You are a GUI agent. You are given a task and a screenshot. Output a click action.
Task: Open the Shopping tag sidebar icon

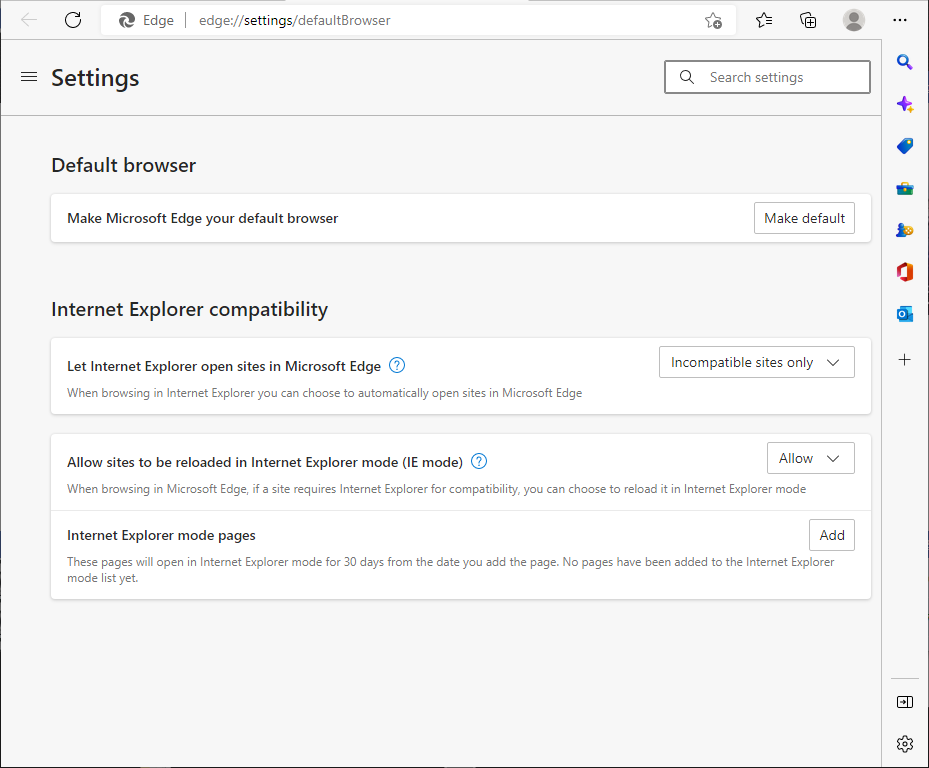pos(904,146)
